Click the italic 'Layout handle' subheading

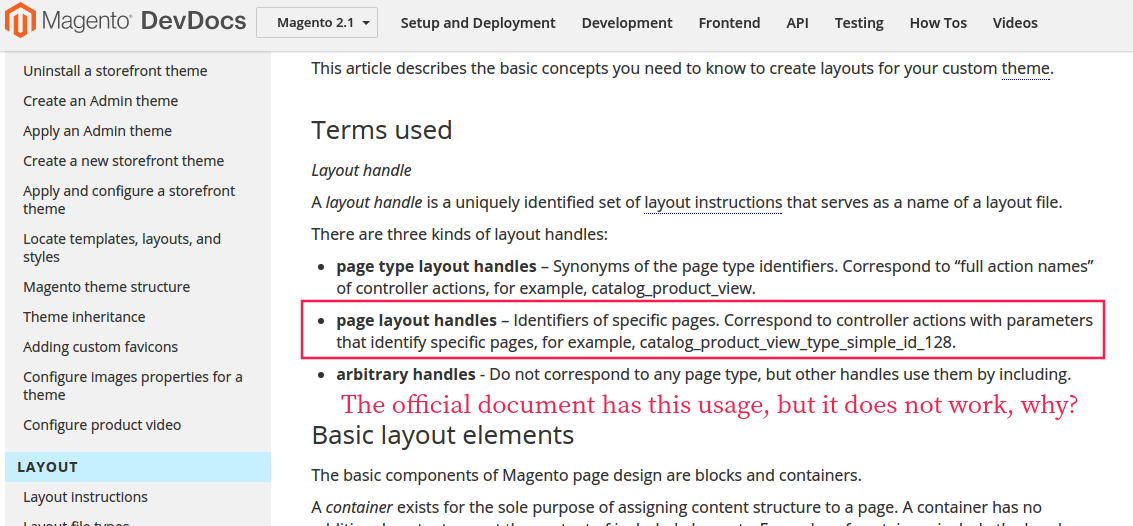pyautogui.click(x=361, y=171)
